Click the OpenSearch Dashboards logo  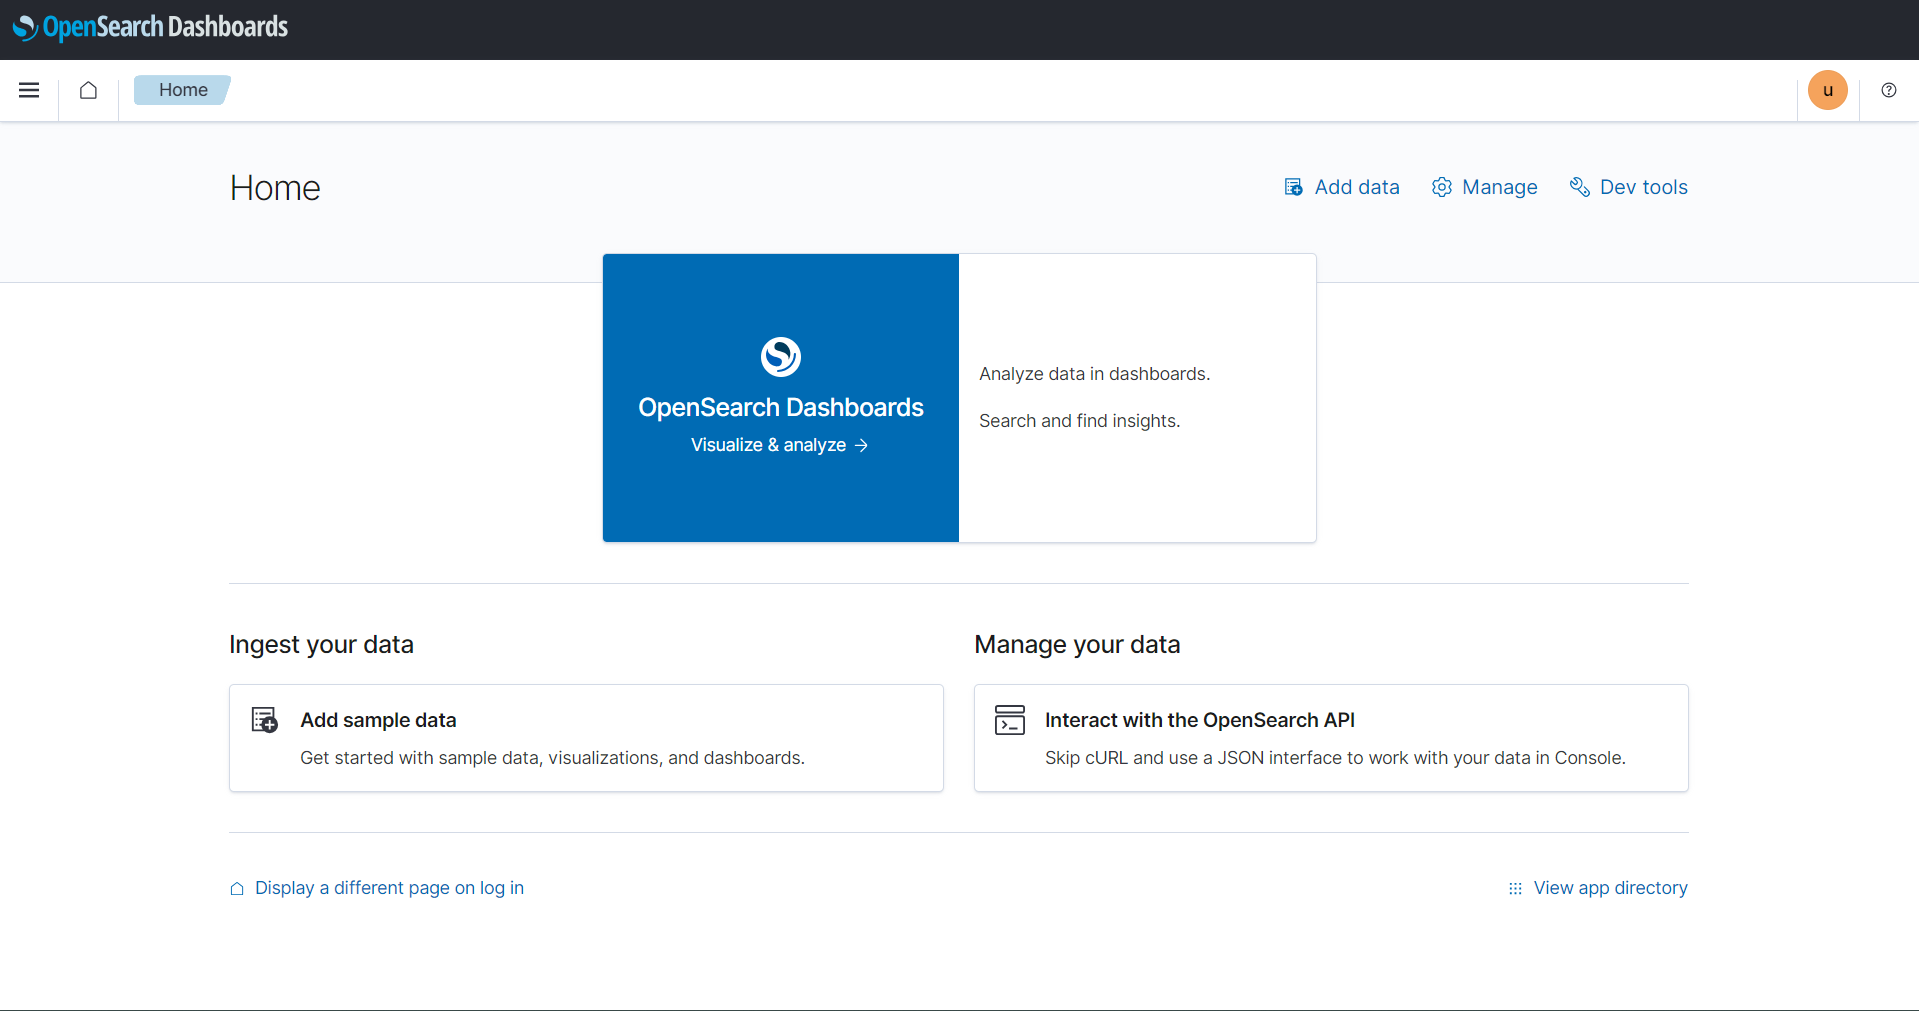(150, 27)
